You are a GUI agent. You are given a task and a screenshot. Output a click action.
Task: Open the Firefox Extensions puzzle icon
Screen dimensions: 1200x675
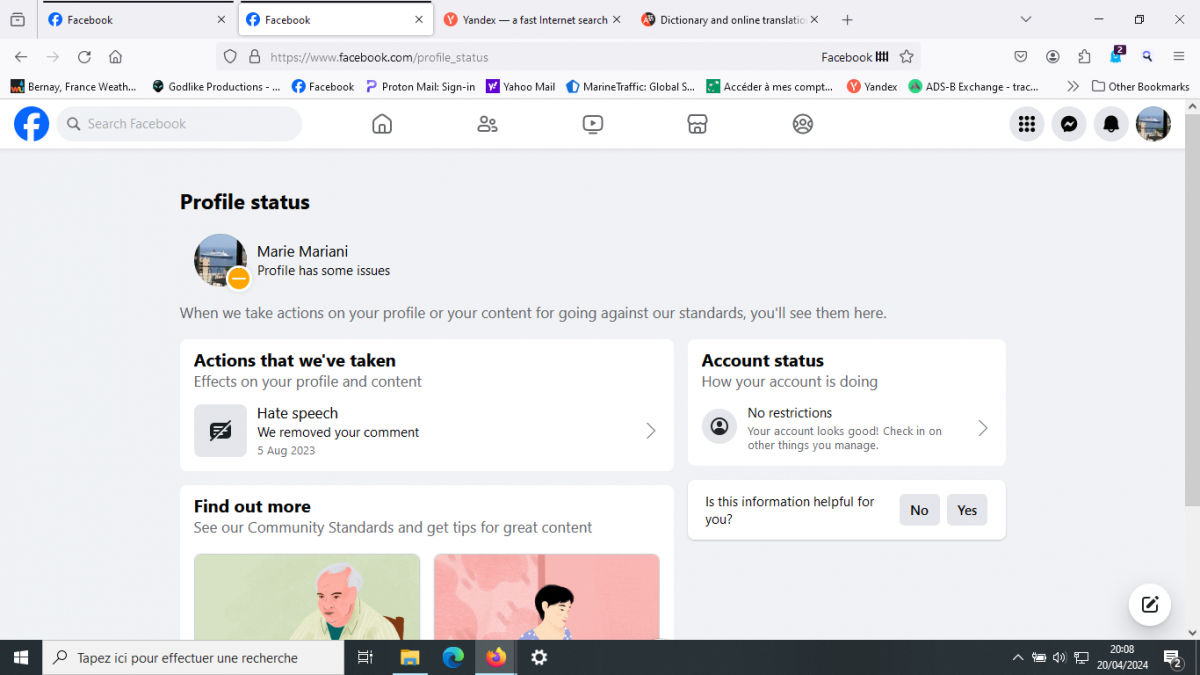click(x=1084, y=57)
